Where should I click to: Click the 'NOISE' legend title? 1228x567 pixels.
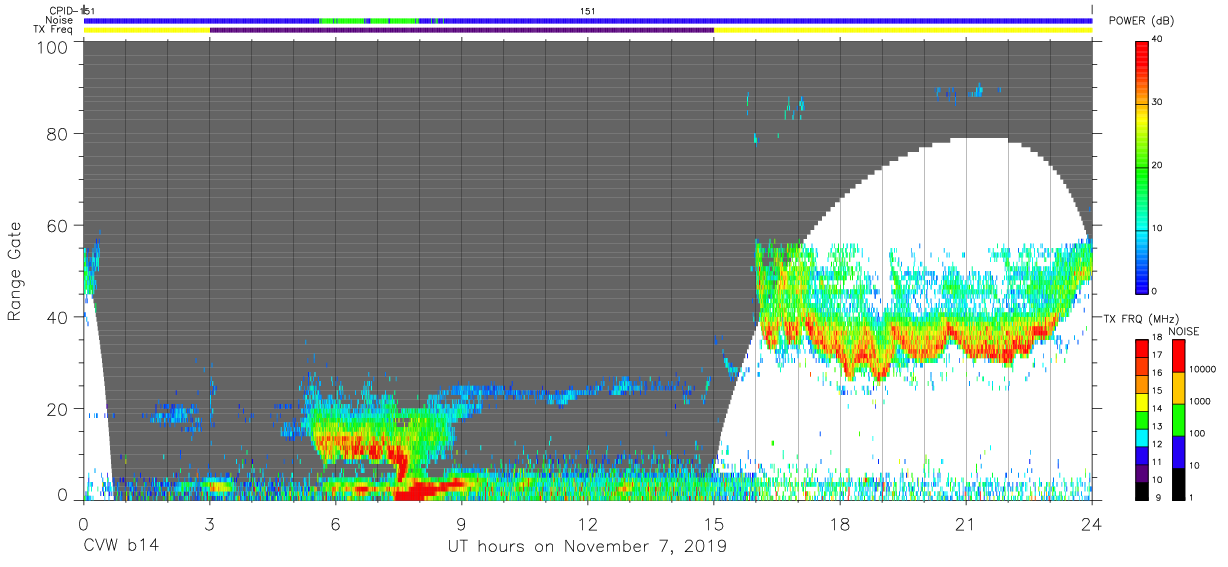[x=1184, y=331]
